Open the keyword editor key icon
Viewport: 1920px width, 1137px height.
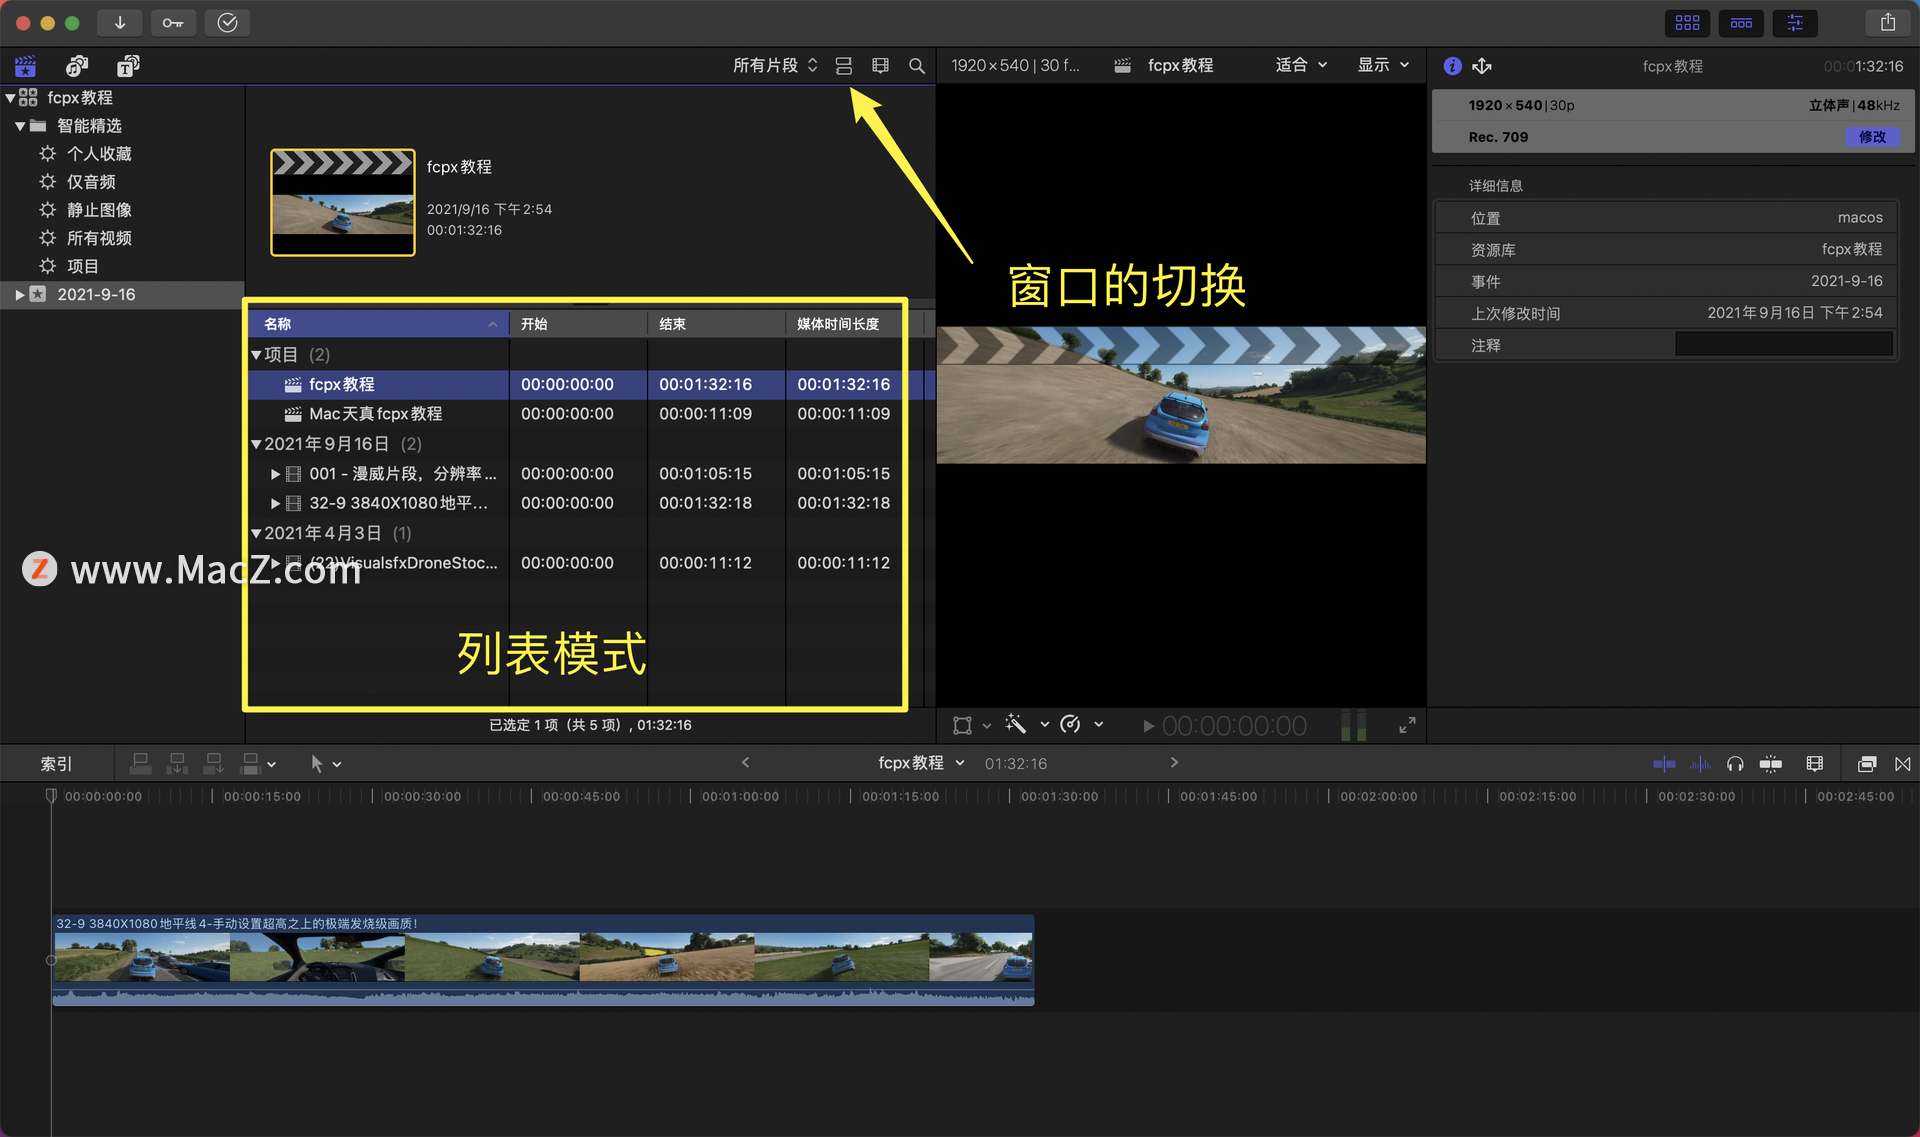(x=173, y=22)
